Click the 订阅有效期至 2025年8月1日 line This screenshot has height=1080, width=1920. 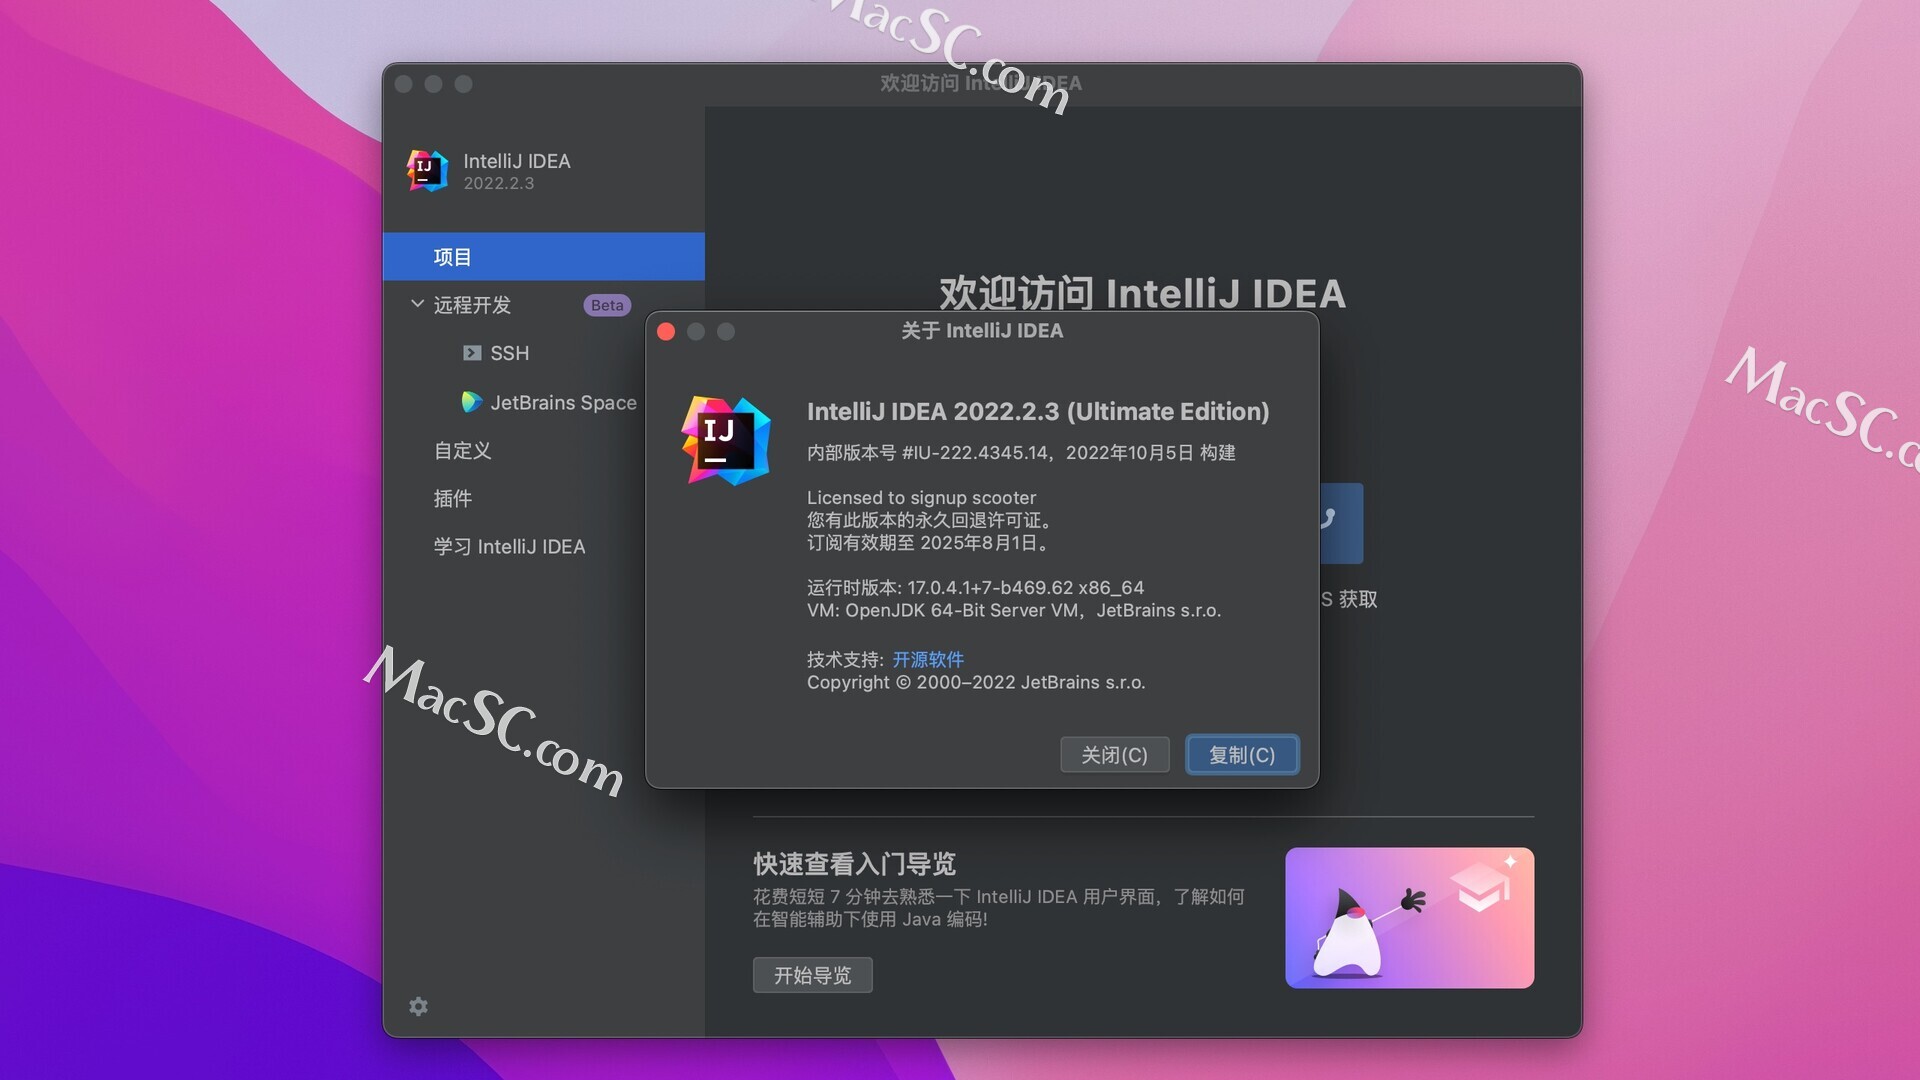[x=929, y=543]
